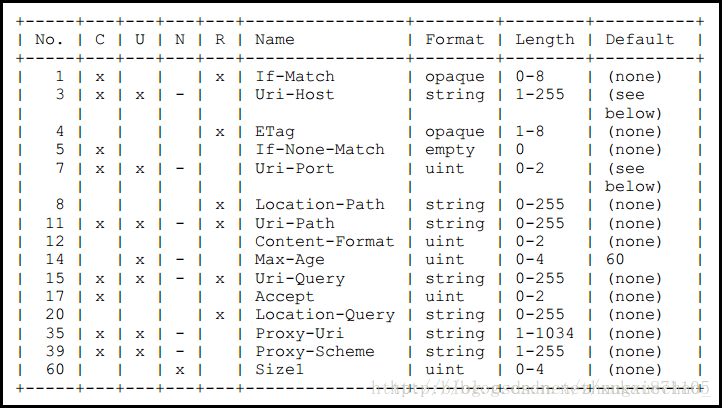Select the Accept option name
722x408 pixels.
(x=285, y=297)
